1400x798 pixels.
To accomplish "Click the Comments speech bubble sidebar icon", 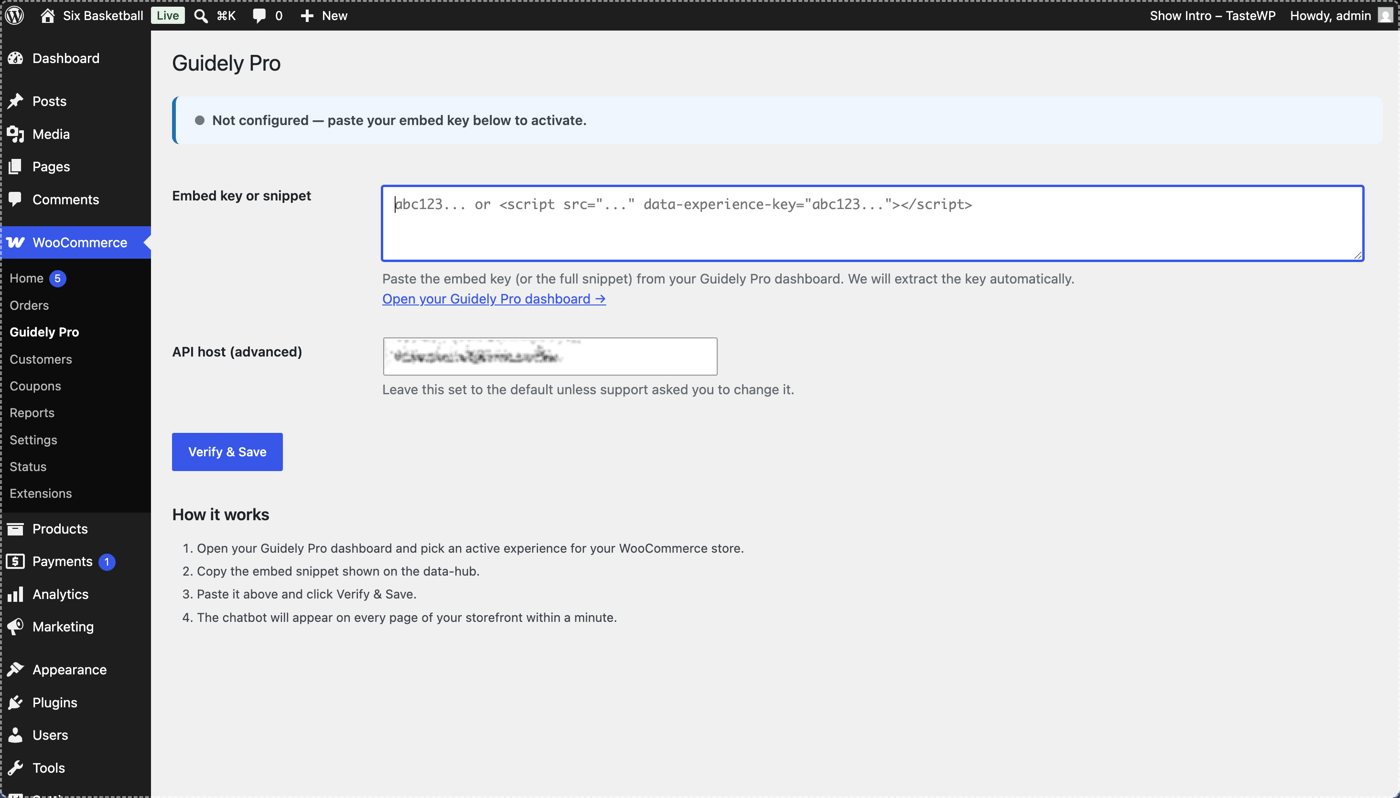I will click(x=16, y=199).
